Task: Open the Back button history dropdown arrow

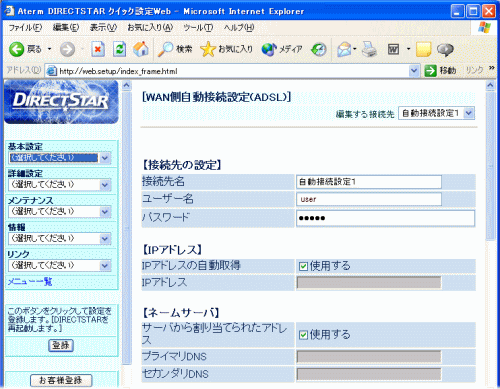Action: point(50,49)
